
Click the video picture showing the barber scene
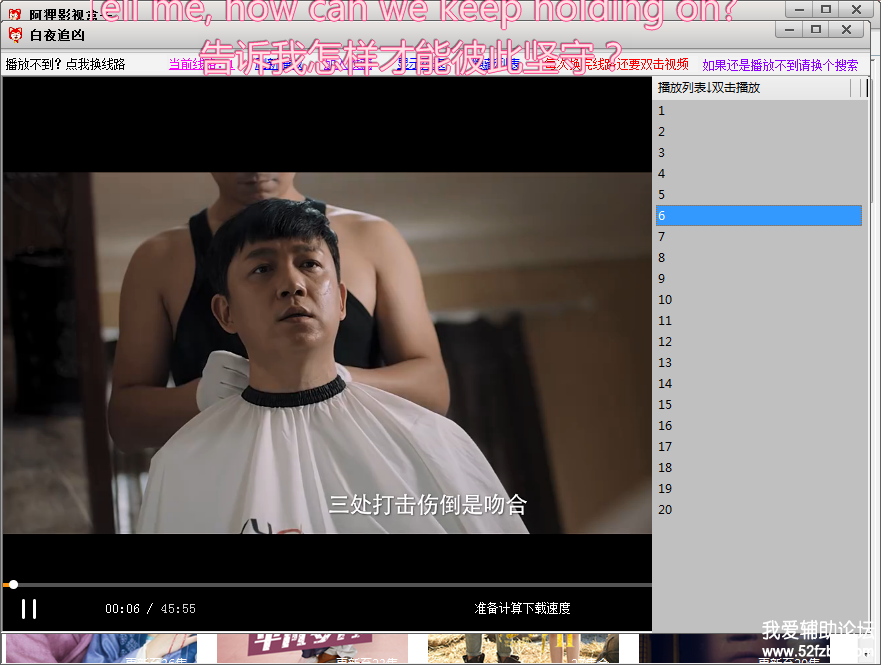pos(327,353)
